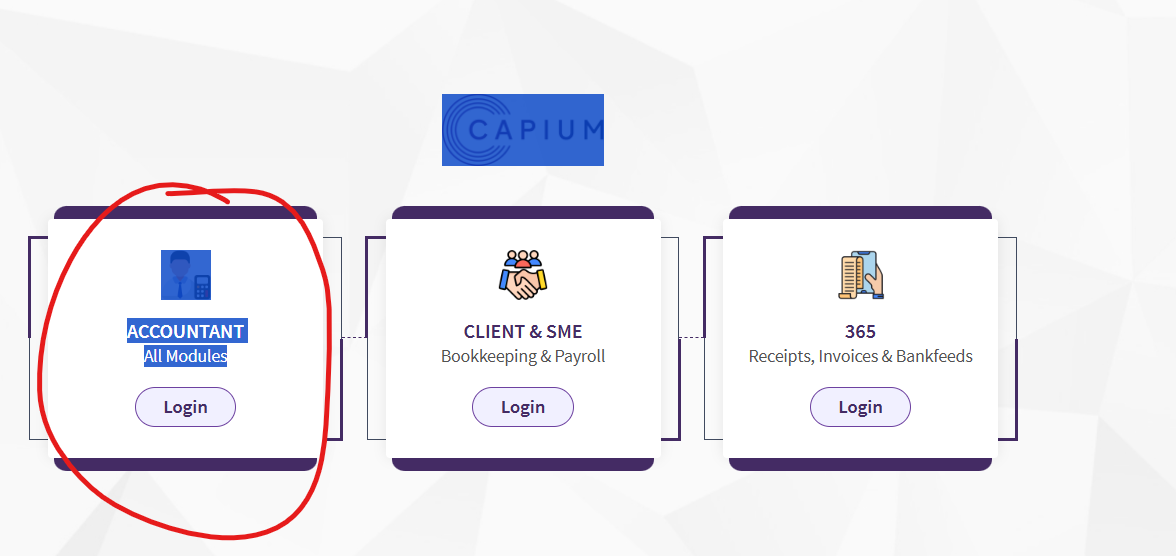Click Receipts, Invoices & Bankfeeds subtitle

click(860, 356)
